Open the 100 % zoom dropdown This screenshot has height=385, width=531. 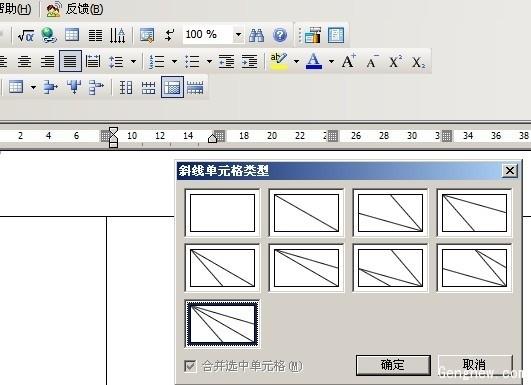pos(238,35)
